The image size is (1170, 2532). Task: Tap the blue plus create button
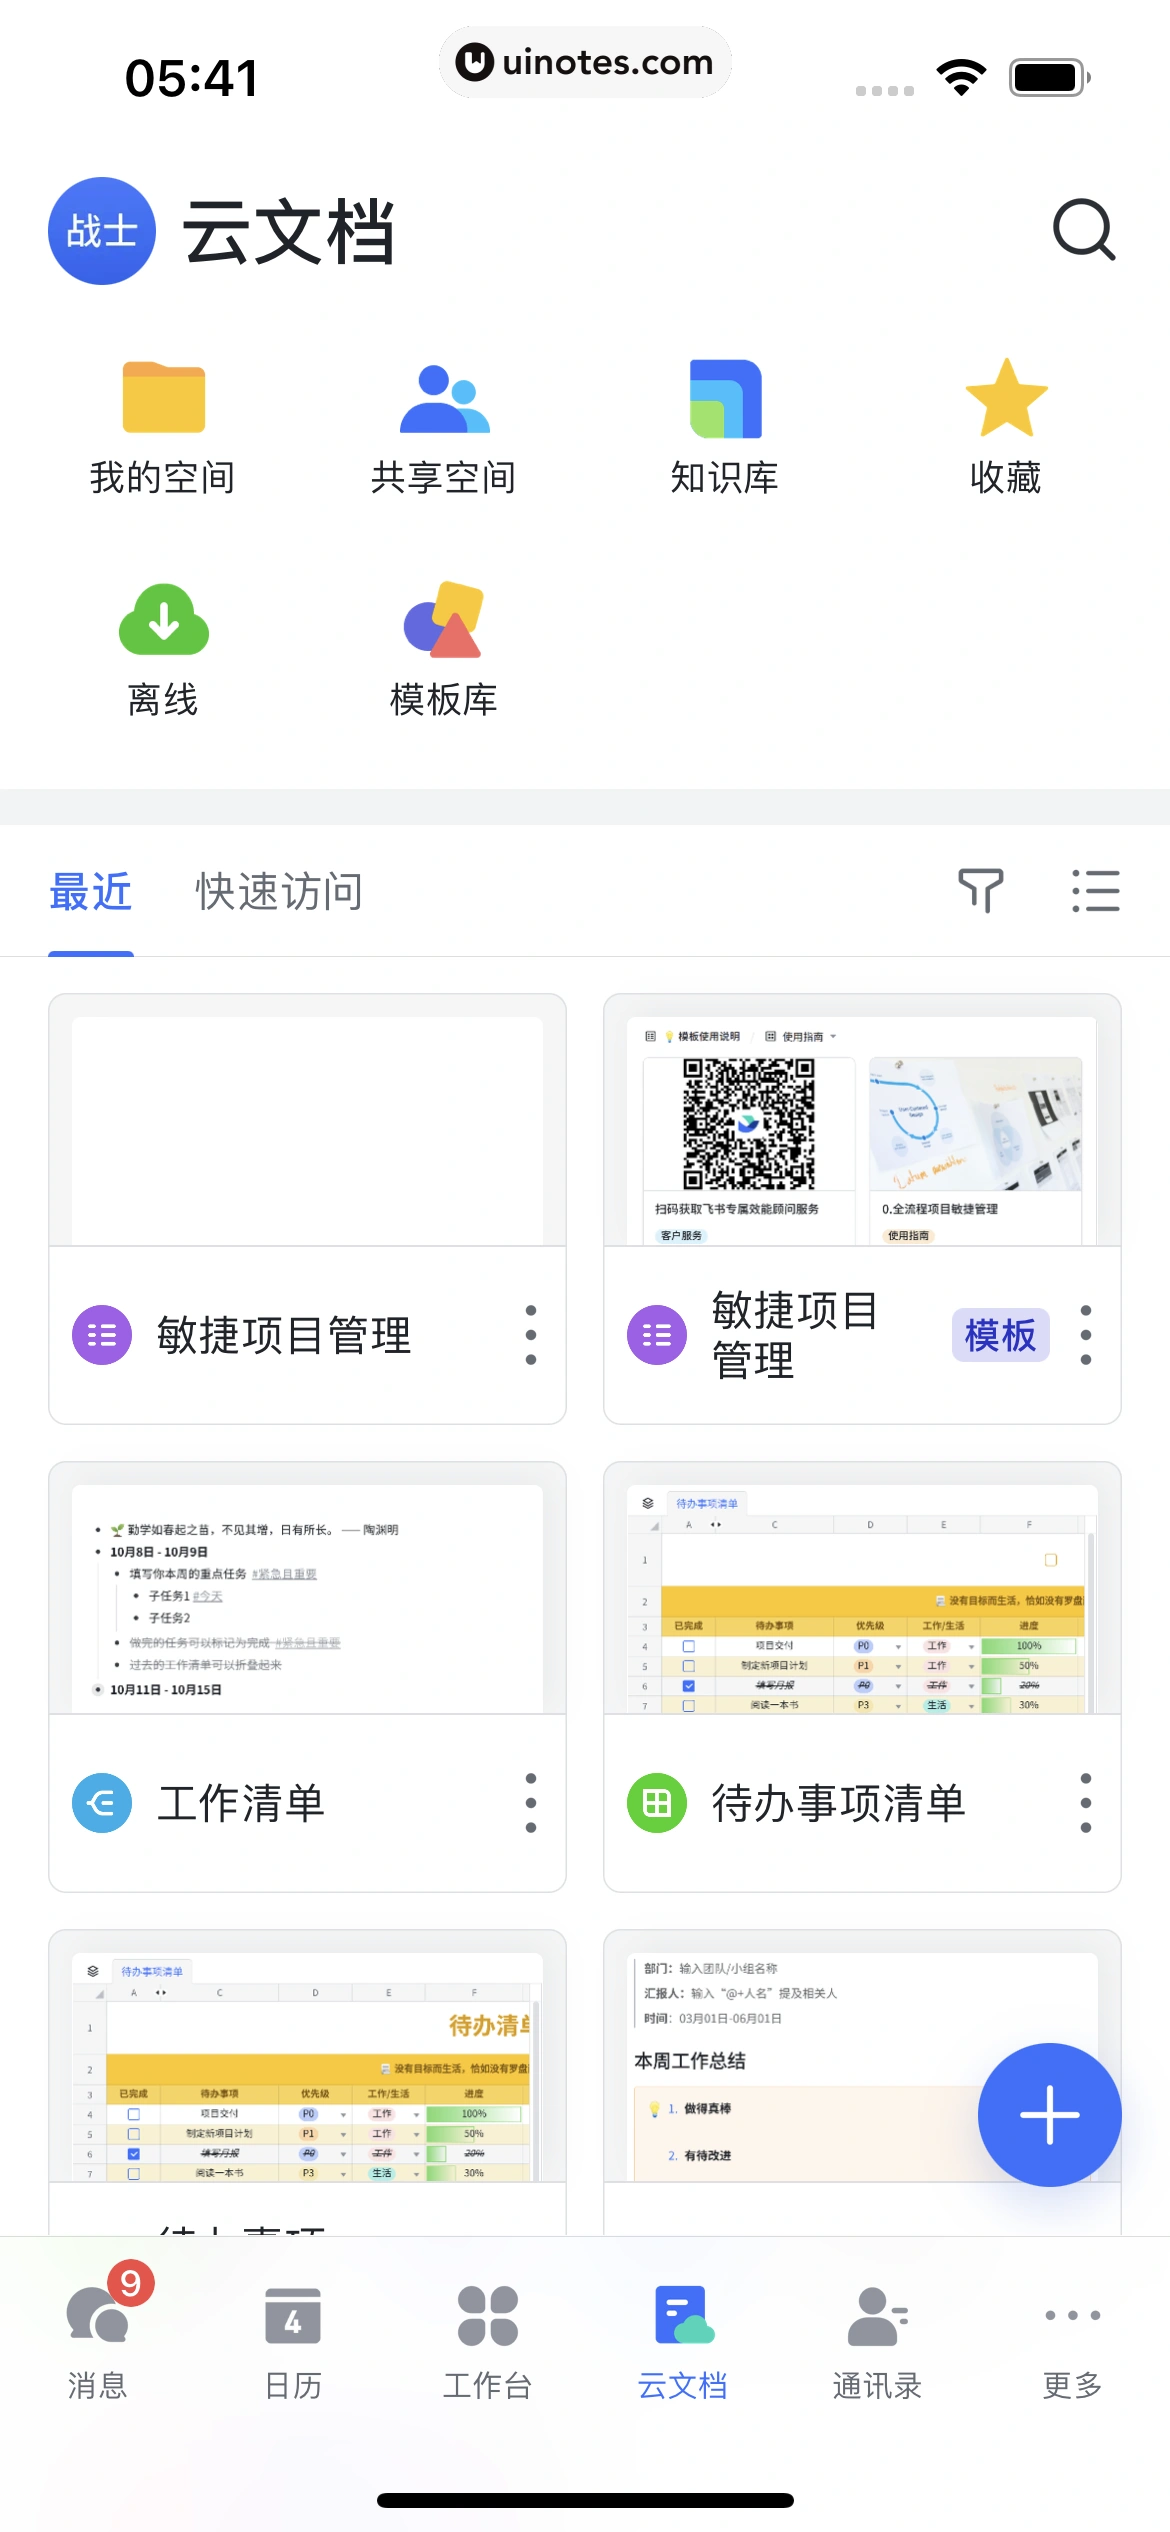(x=1049, y=2114)
